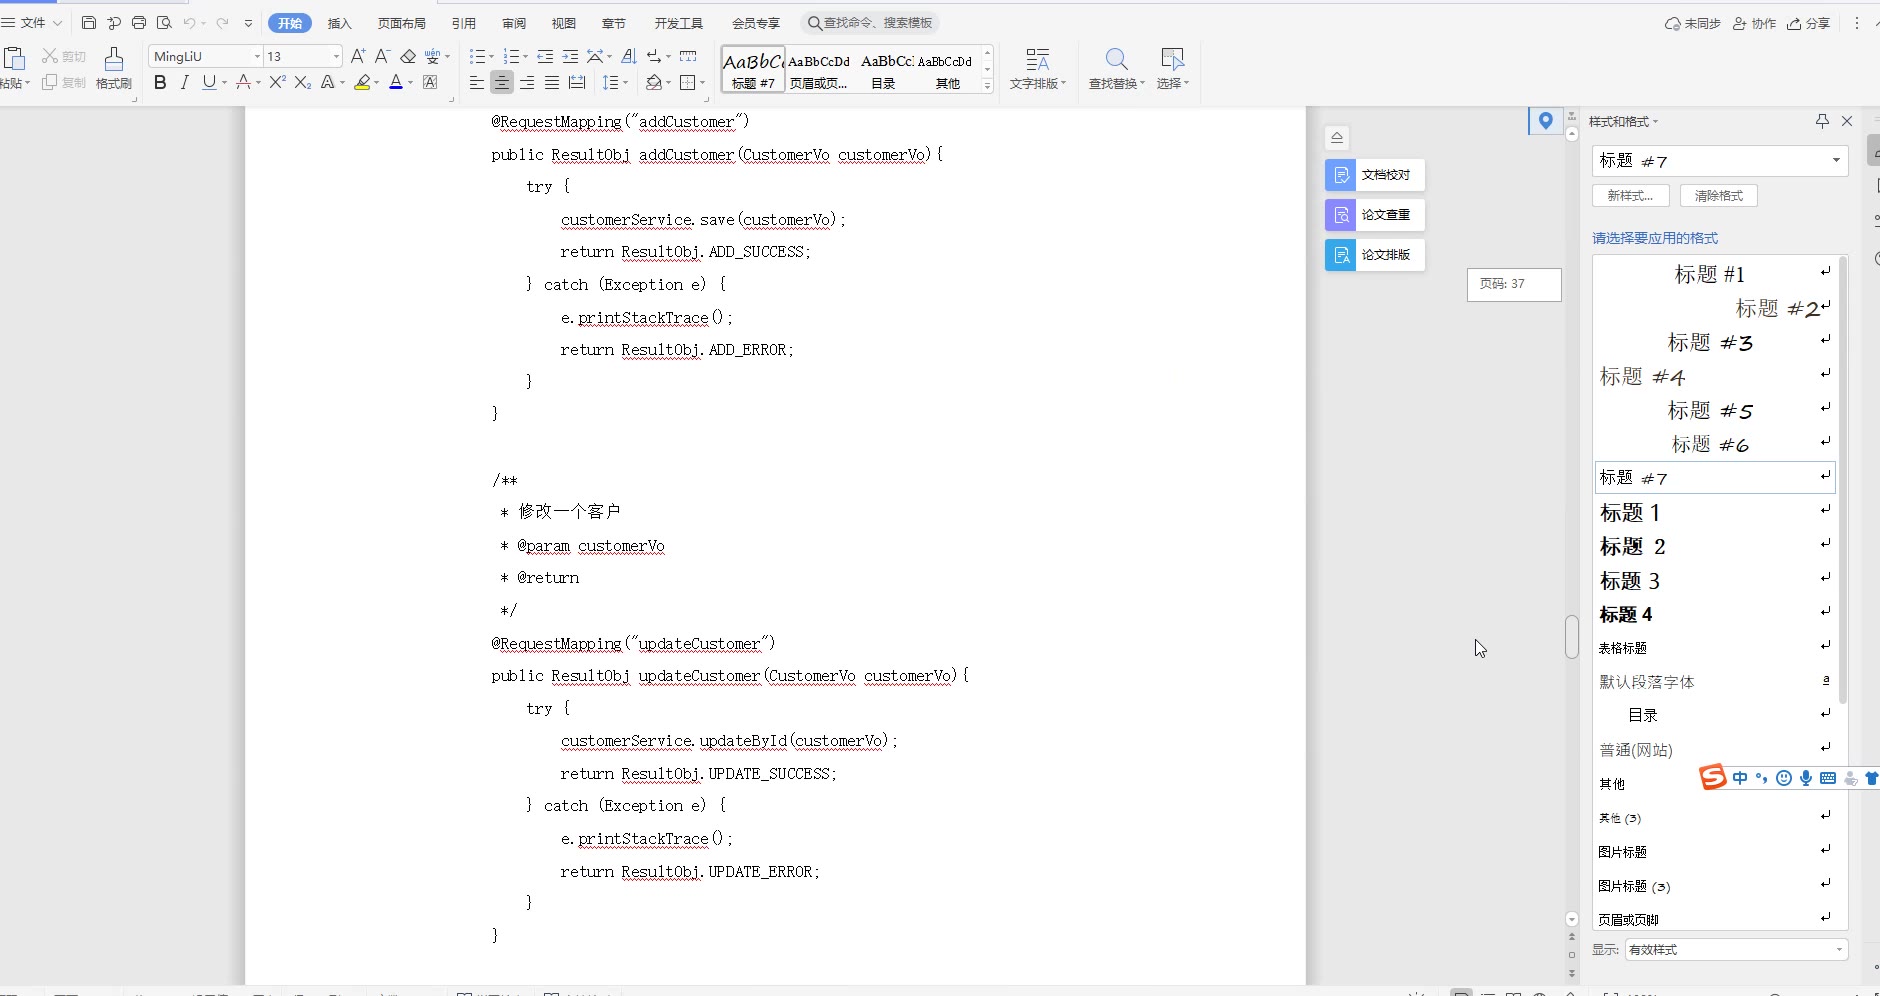The image size is (1880, 996).
Task: Open the 文件 menu
Action: pyautogui.click(x=32, y=23)
